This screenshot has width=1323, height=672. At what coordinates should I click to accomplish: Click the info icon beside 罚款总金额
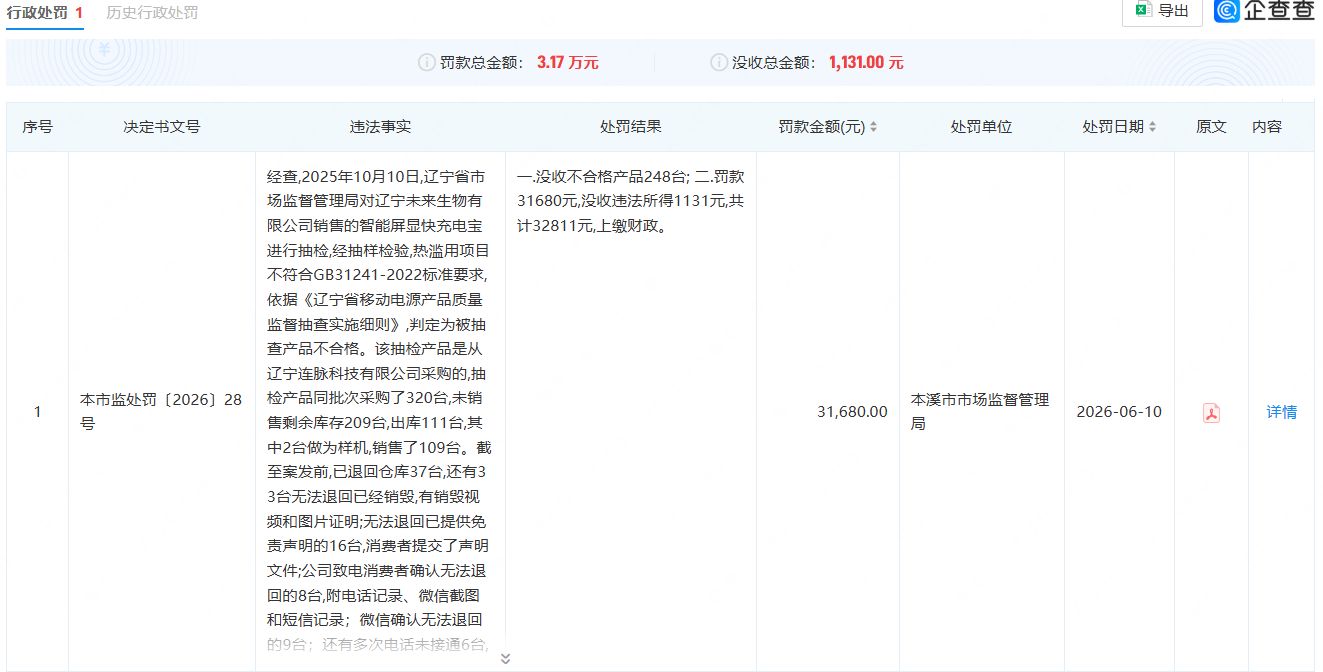(426, 62)
